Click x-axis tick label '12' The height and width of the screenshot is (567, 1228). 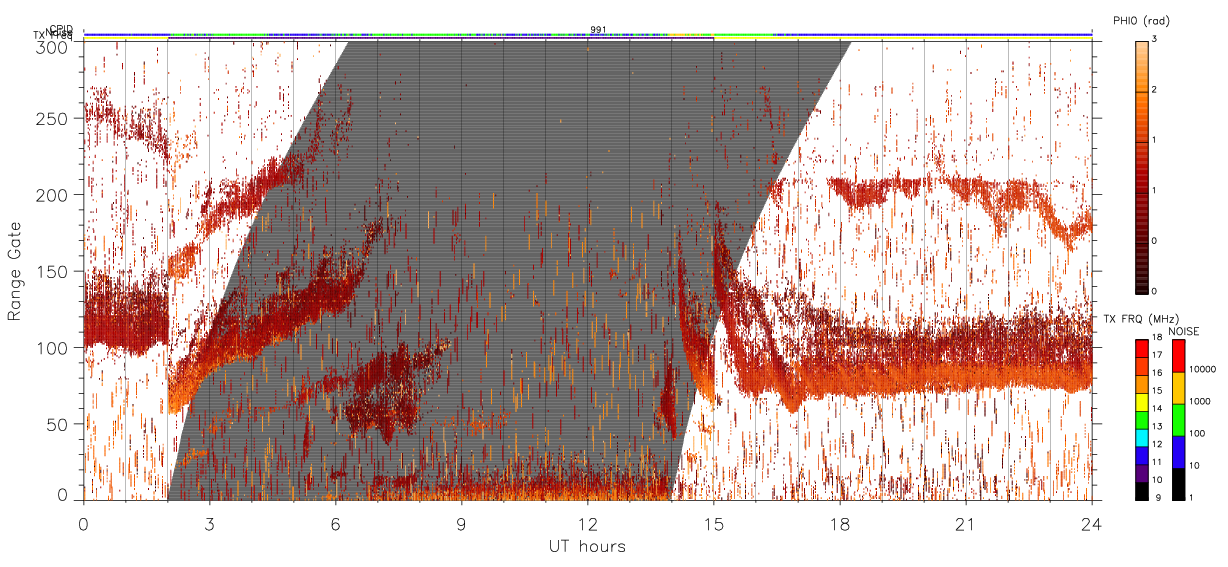point(588,524)
